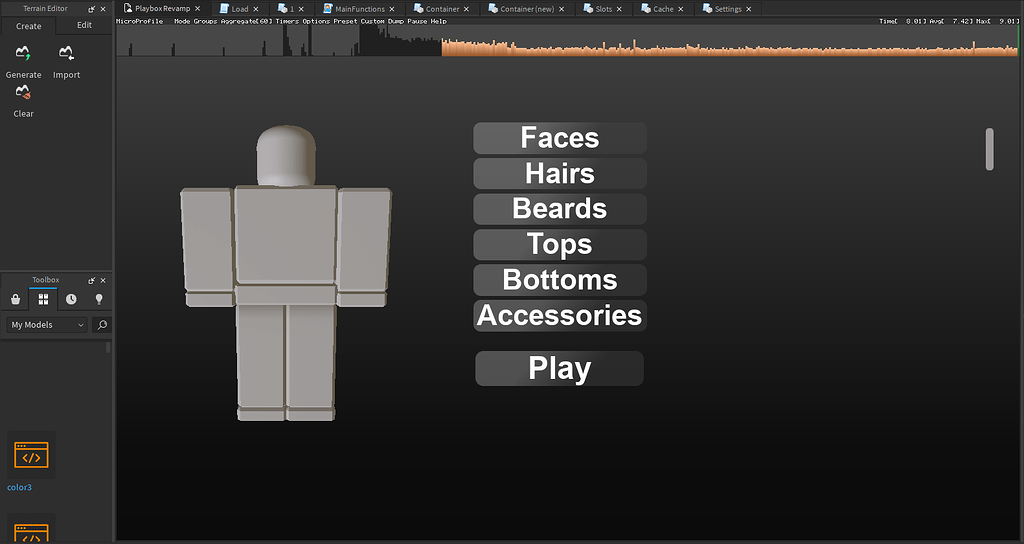Open the Toolbox Marketplace shopping bag tab
1024x544 pixels.
pyautogui.click(x=15, y=299)
